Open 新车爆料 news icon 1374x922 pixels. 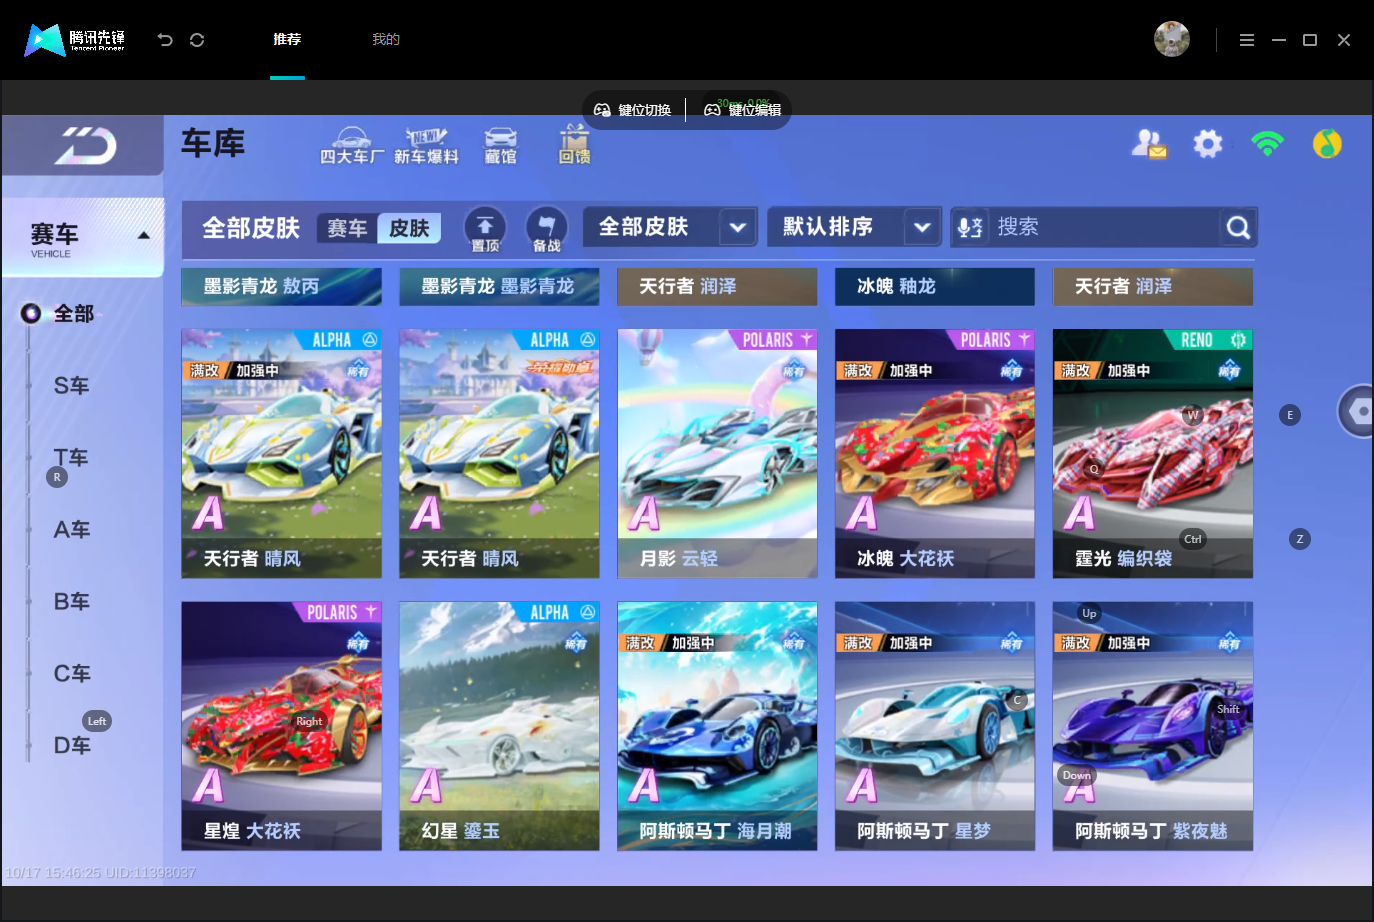click(426, 145)
